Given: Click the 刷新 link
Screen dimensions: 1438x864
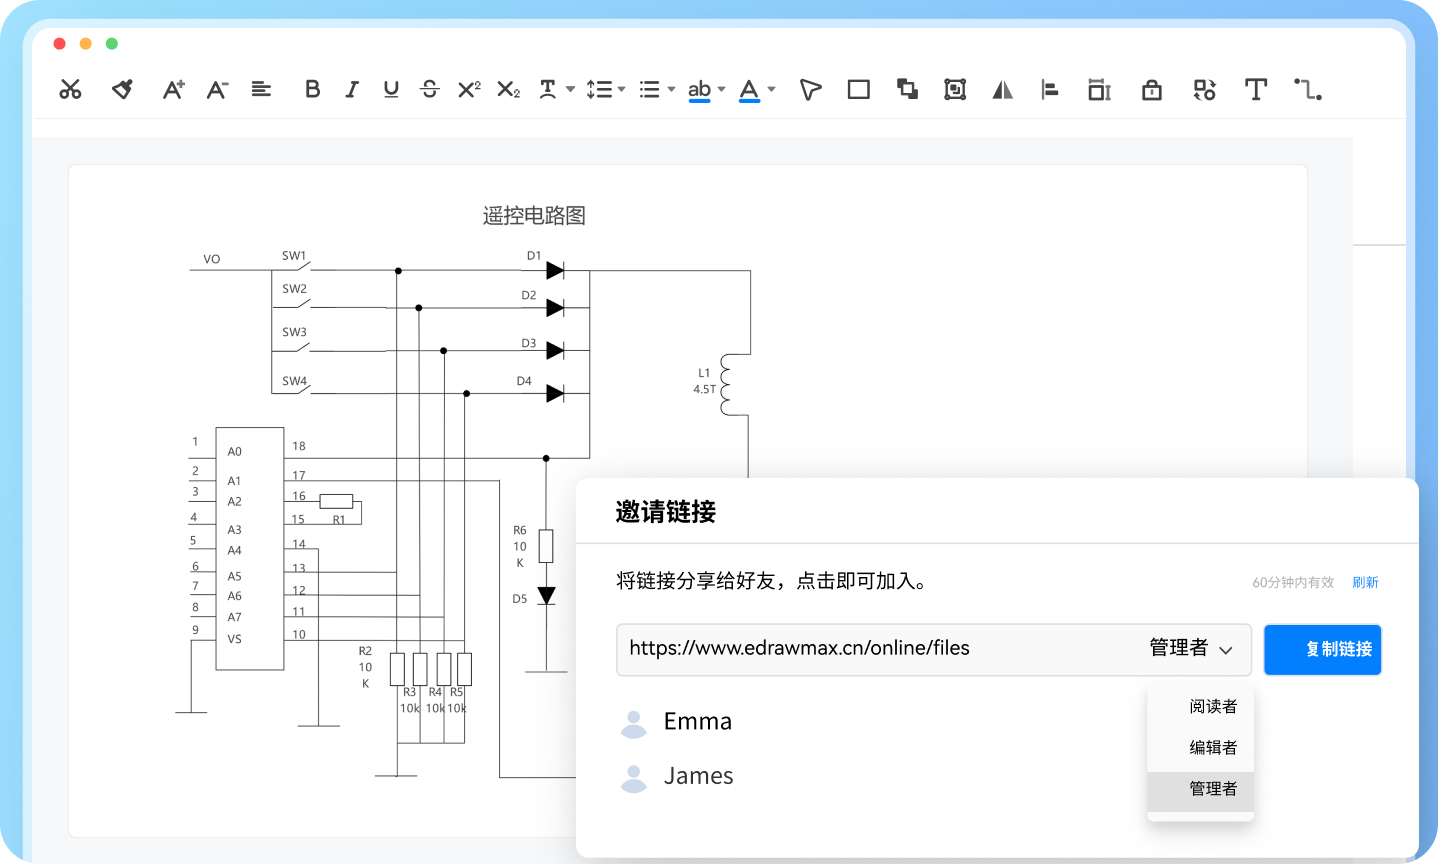Looking at the screenshot, I should click(x=1365, y=583).
